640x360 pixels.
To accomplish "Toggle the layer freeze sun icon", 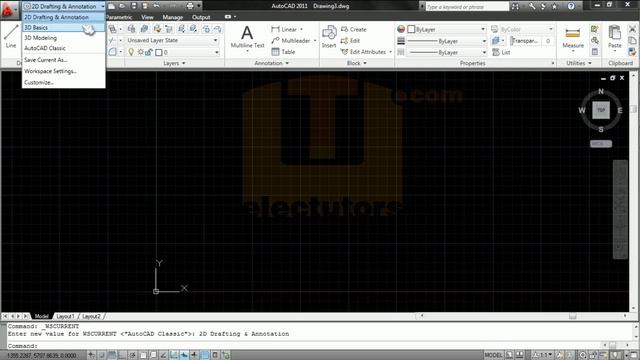I will pos(140,52).
